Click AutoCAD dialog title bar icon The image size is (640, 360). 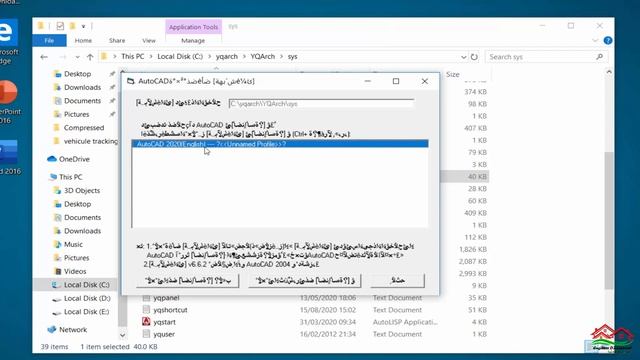(x=130, y=81)
